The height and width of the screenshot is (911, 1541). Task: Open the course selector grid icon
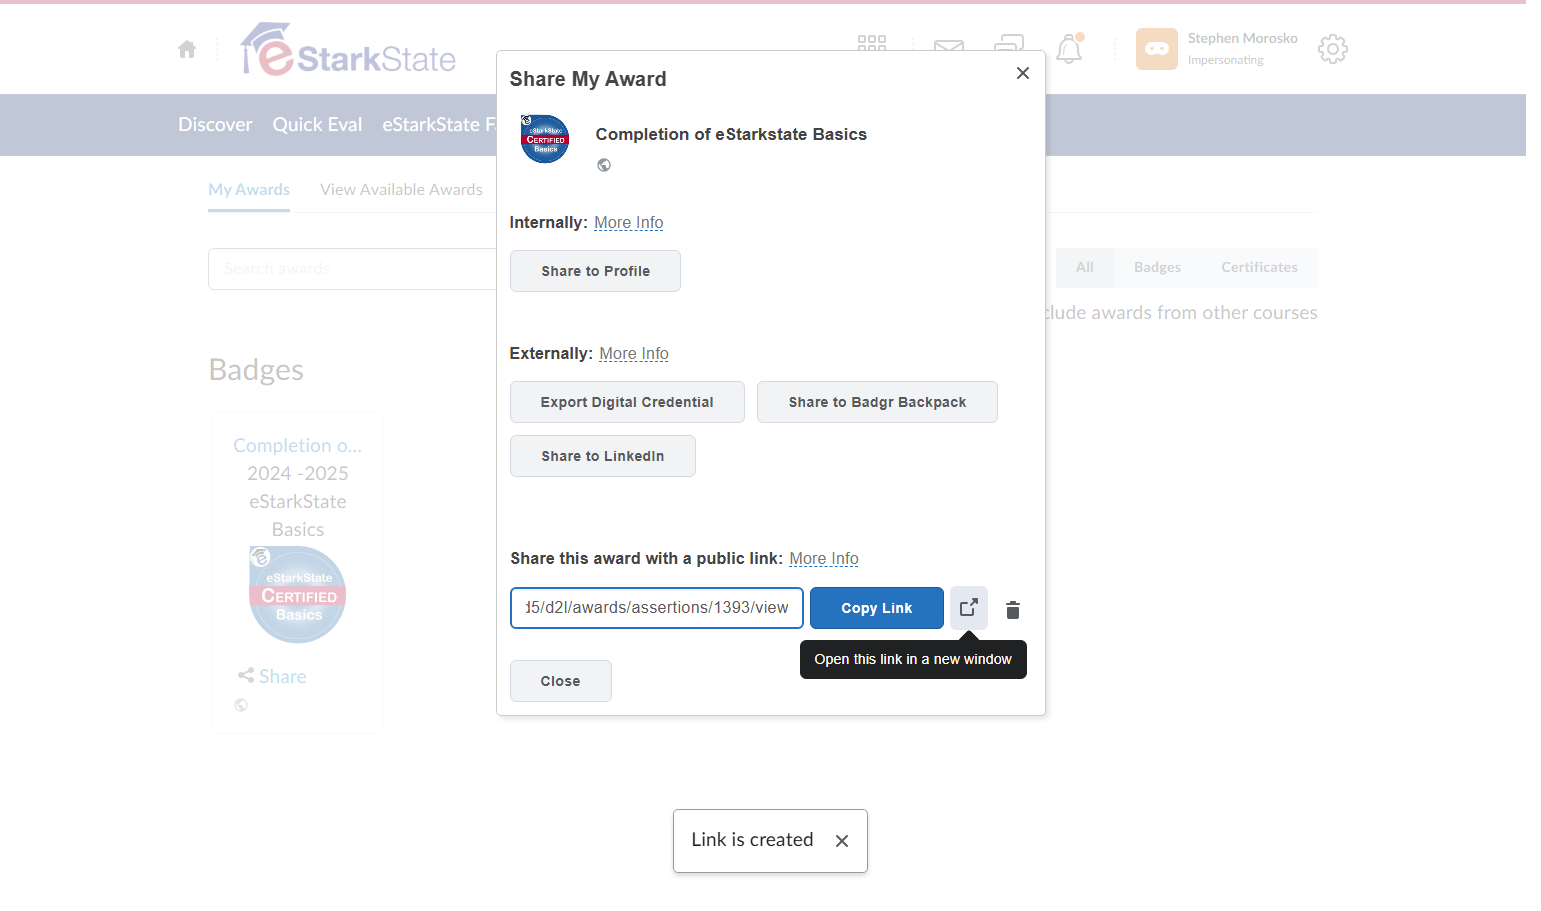click(872, 44)
